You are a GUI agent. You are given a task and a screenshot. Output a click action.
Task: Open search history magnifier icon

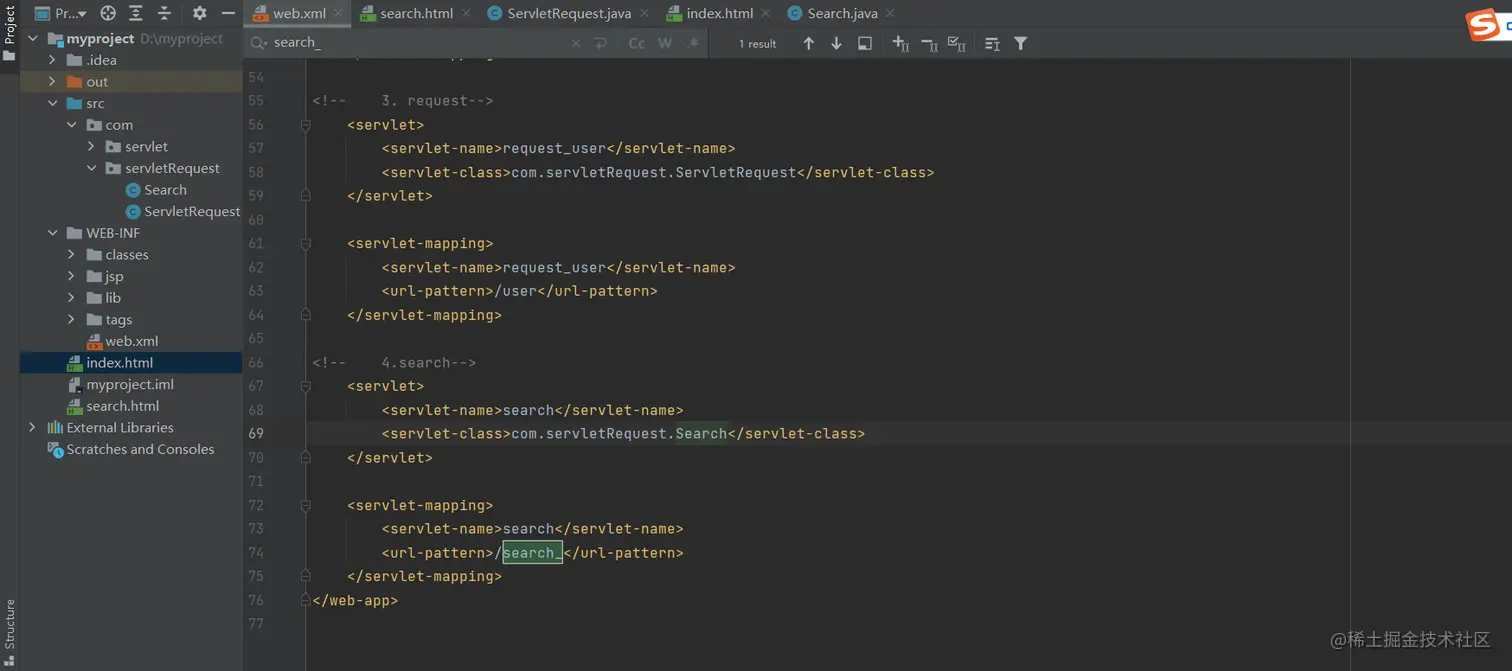pos(258,43)
